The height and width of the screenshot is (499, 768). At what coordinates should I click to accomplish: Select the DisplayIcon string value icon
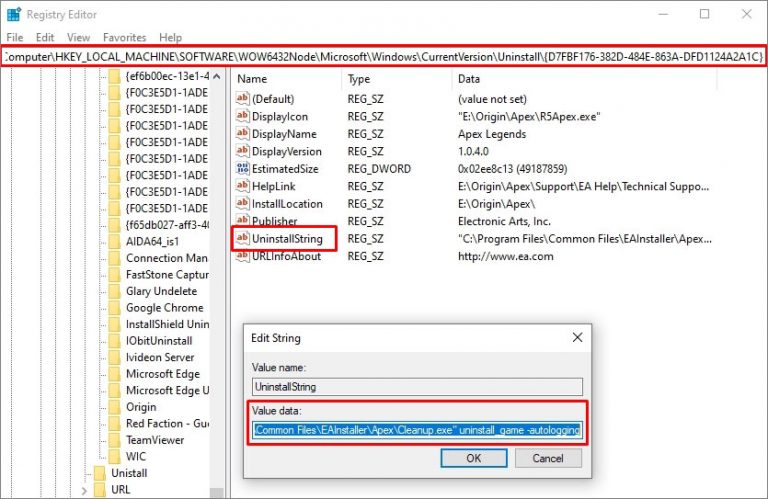[x=241, y=116]
